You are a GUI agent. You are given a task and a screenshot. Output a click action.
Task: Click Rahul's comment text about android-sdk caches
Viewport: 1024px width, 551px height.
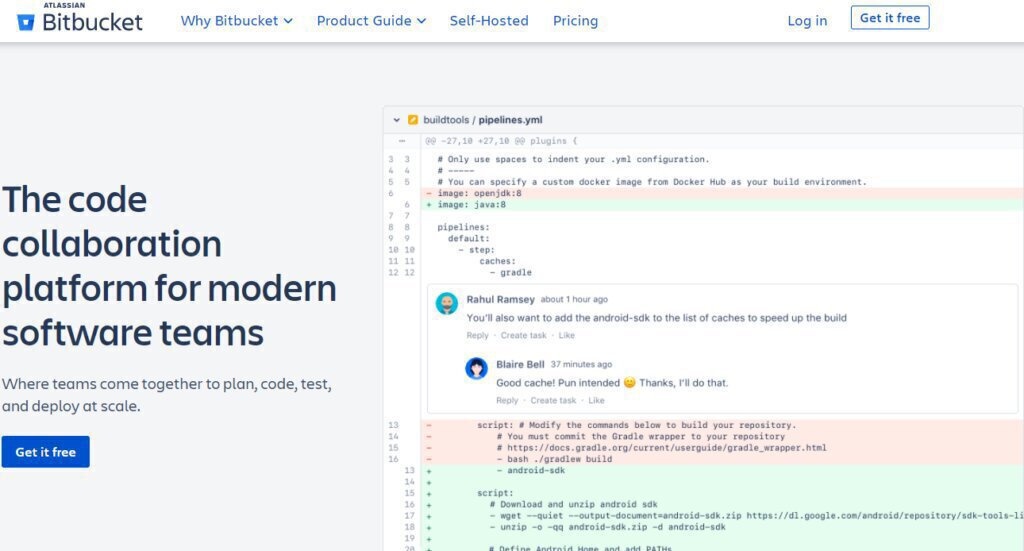point(656,318)
